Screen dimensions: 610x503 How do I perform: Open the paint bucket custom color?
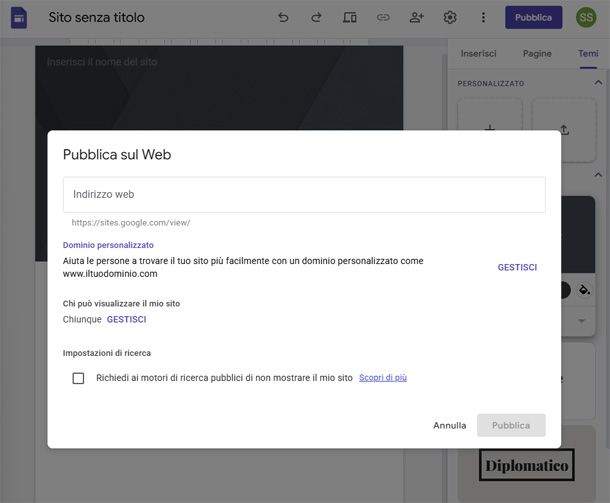584,290
